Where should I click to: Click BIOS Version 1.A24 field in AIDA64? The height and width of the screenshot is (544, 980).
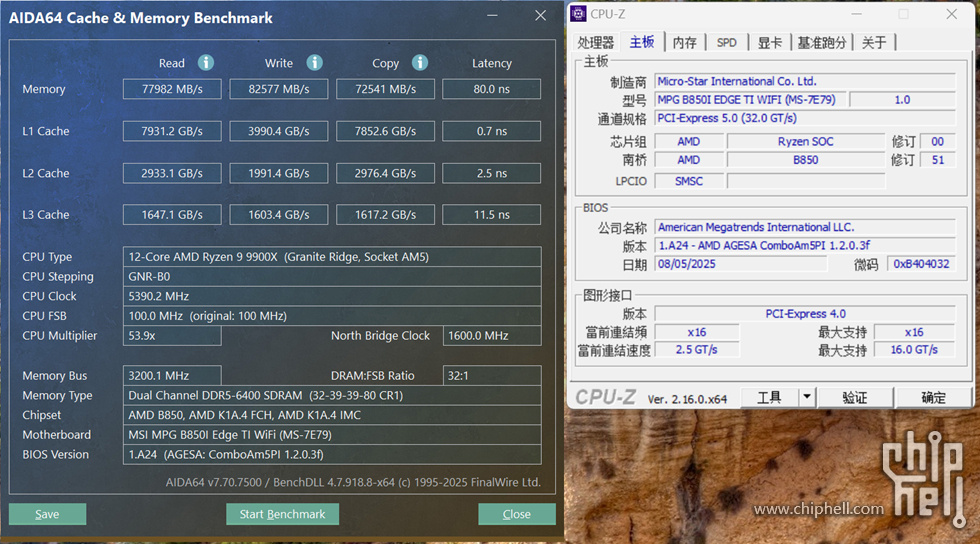pyautogui.click(x=332, y=455)
